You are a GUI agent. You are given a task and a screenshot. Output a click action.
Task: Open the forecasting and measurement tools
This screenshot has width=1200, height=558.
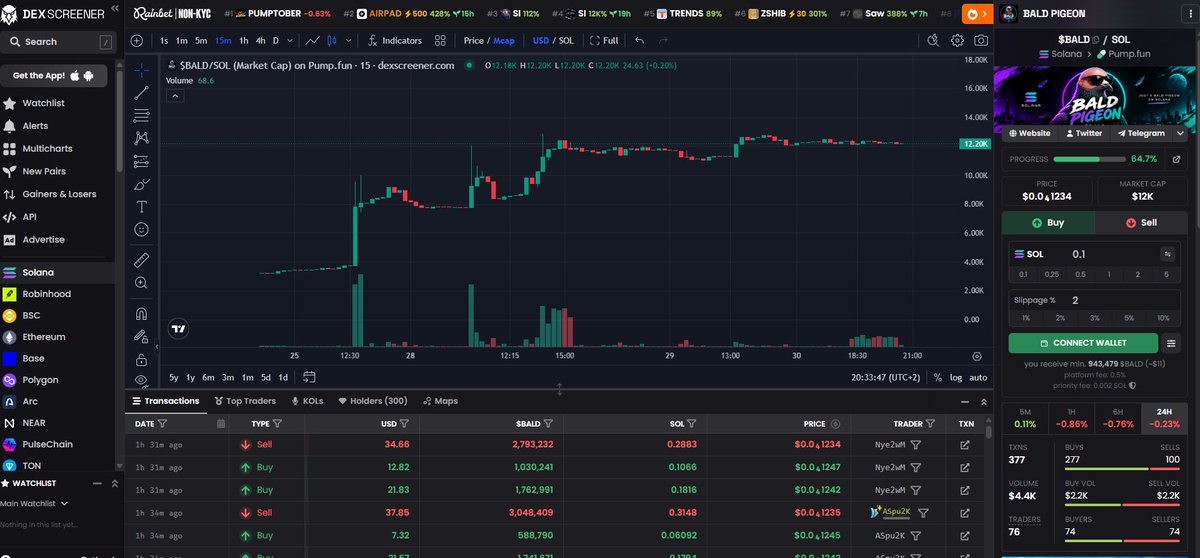(x=141, y=162)
